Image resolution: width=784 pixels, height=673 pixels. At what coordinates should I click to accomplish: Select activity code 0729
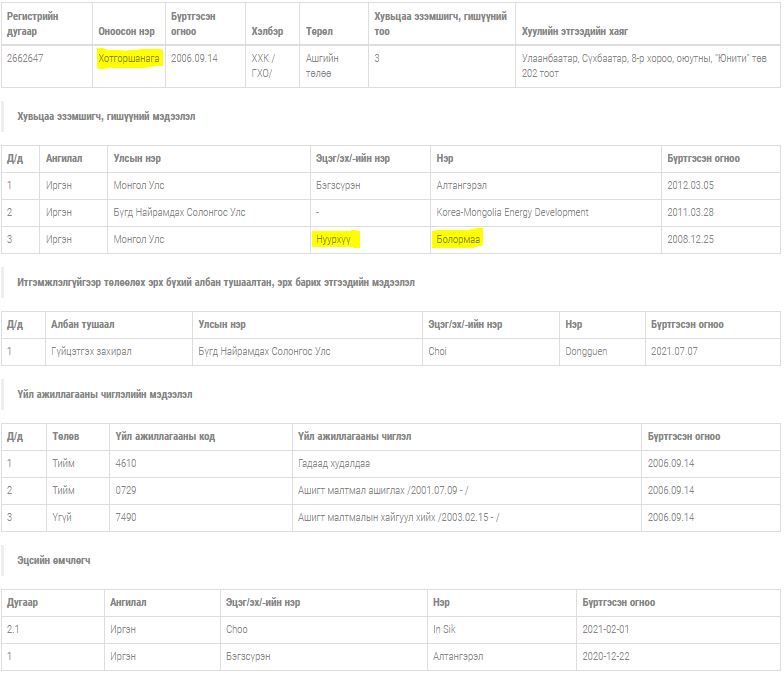(x=126, y=491)
